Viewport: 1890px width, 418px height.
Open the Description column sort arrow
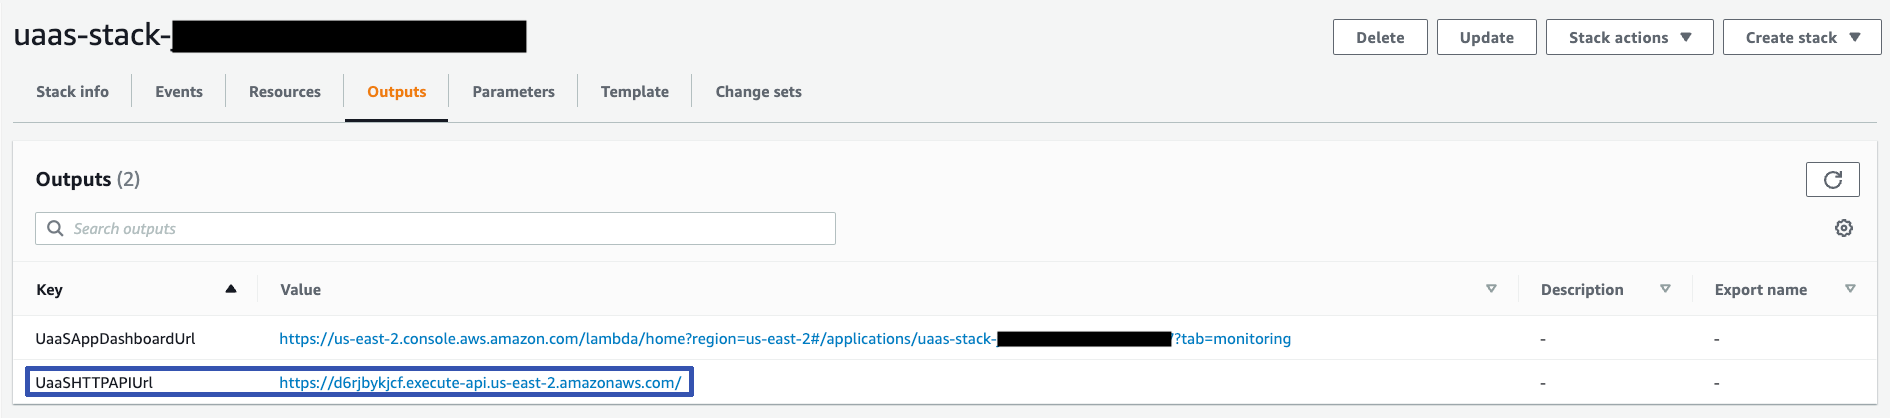click(1665, 289)
